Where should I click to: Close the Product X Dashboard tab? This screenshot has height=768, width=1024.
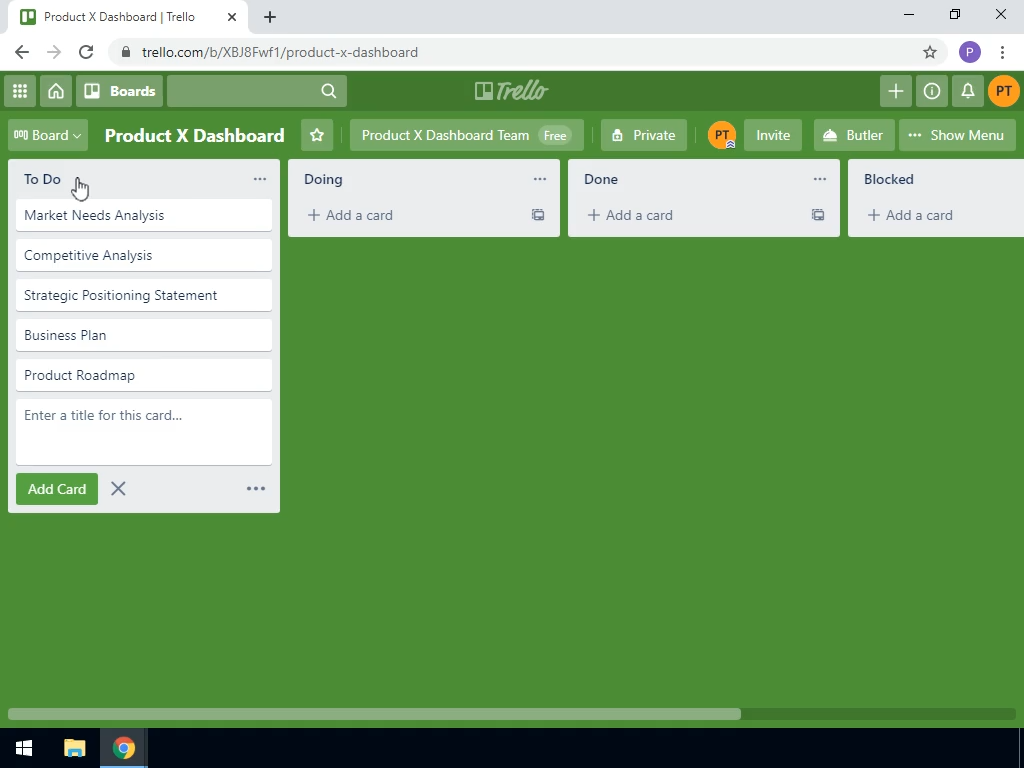tap(232, 17)
